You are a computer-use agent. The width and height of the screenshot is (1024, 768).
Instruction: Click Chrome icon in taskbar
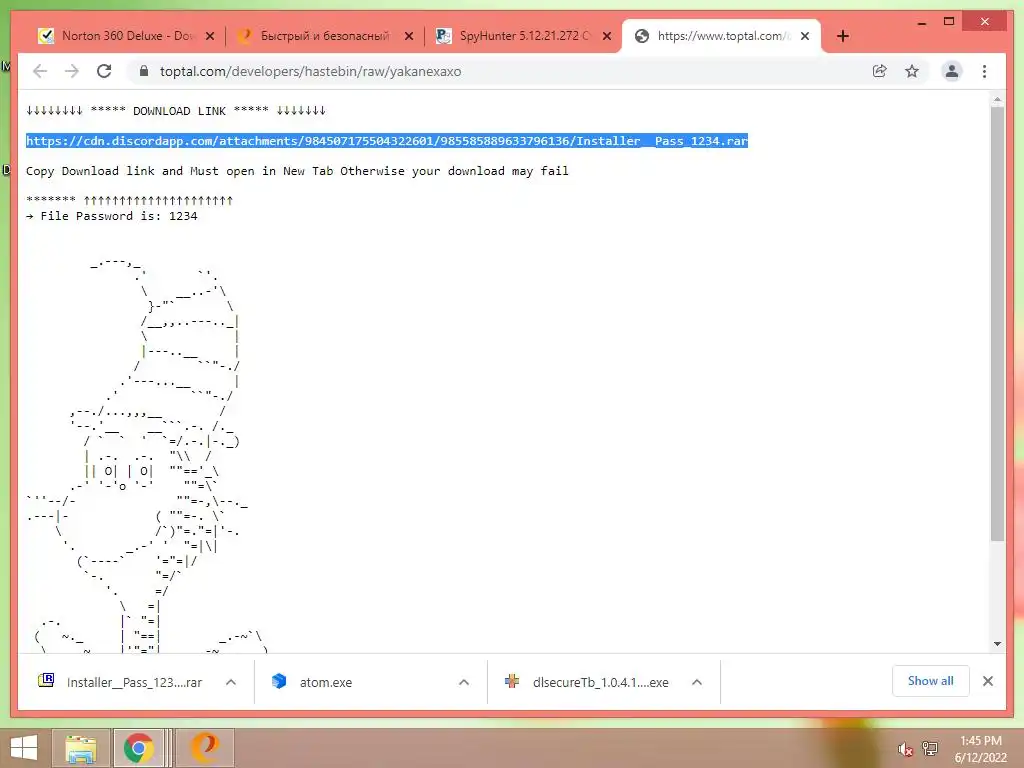[138, 748]
